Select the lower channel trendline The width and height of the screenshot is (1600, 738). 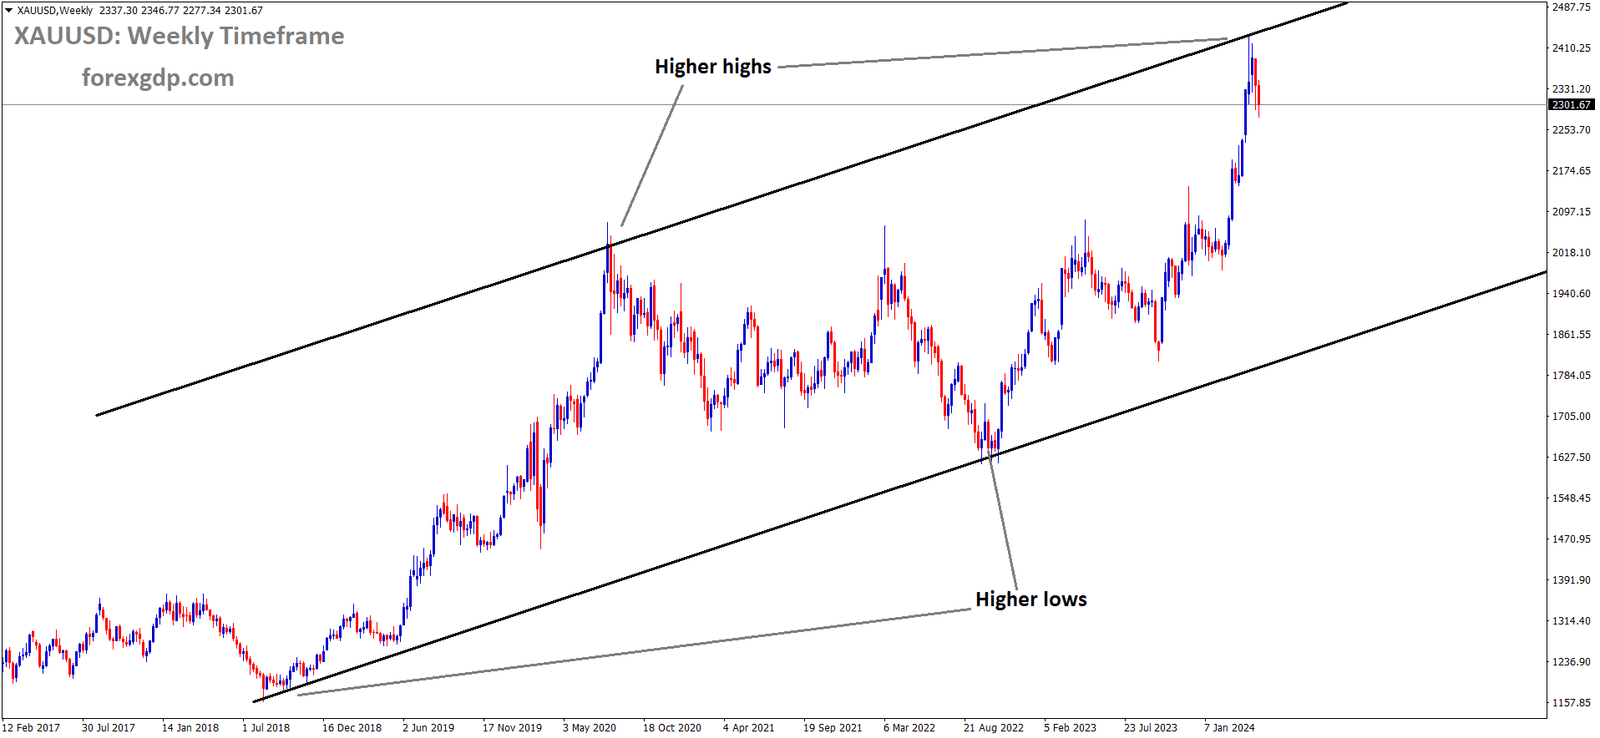[900, 486]
